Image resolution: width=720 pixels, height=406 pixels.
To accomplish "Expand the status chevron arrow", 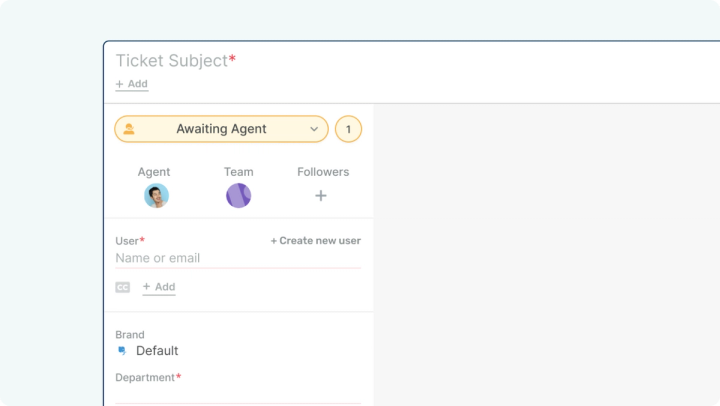I will coord(313,129).
